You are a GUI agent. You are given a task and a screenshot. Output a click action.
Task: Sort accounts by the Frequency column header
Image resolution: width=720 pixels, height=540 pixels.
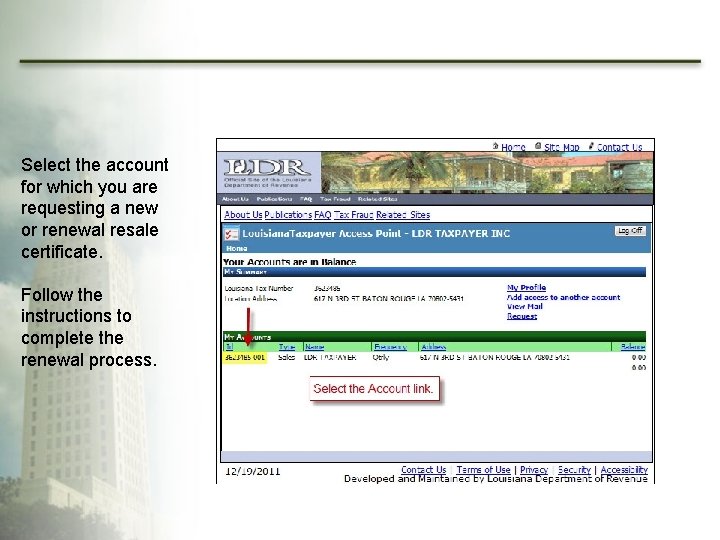pos(390,347)
